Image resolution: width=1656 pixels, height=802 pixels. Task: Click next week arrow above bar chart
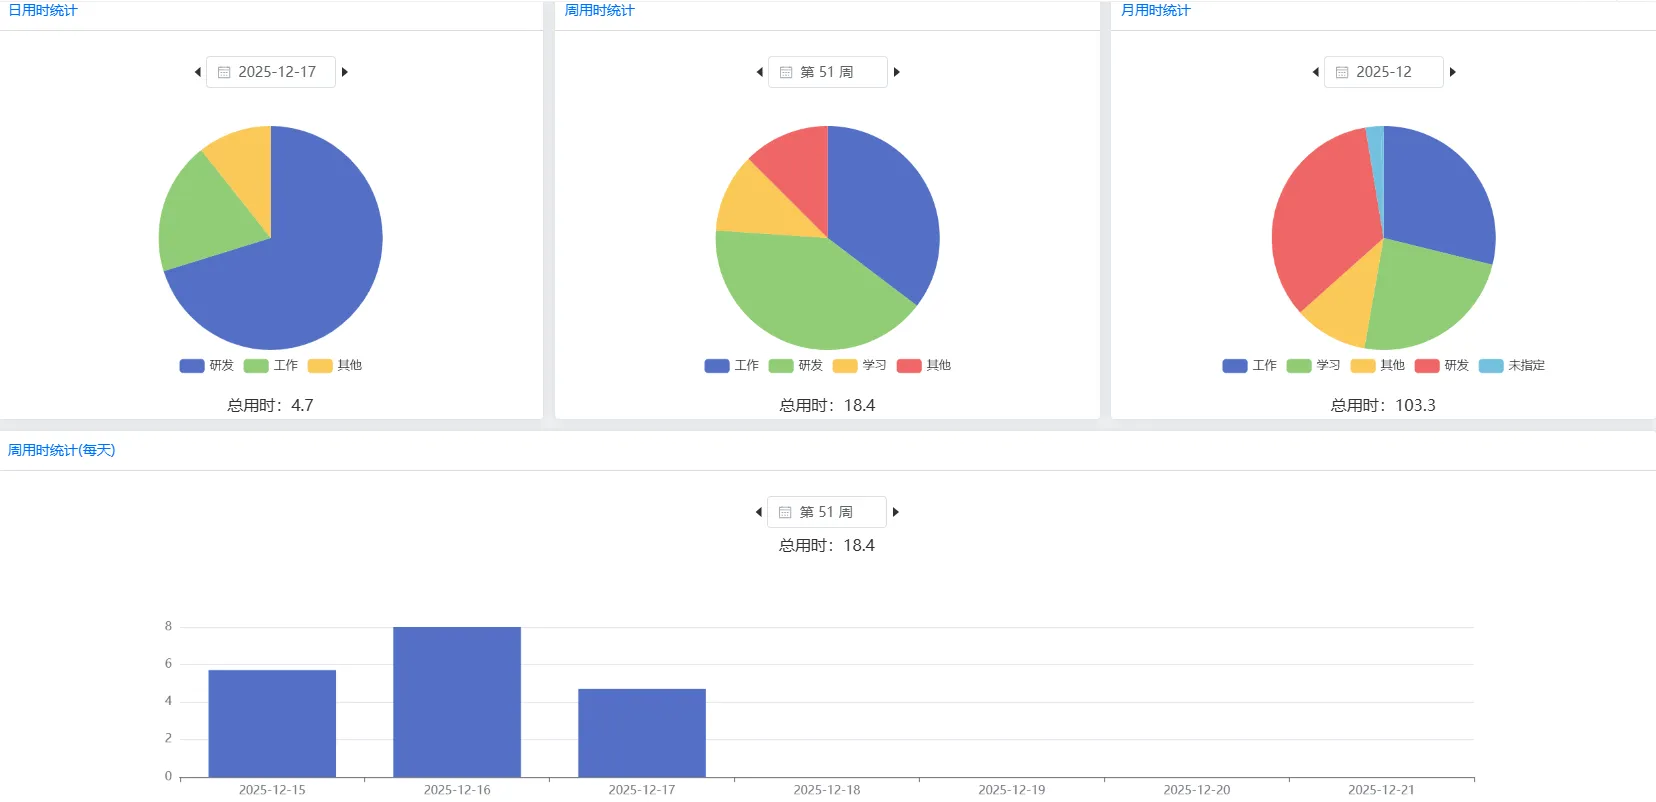pos(896,512)
